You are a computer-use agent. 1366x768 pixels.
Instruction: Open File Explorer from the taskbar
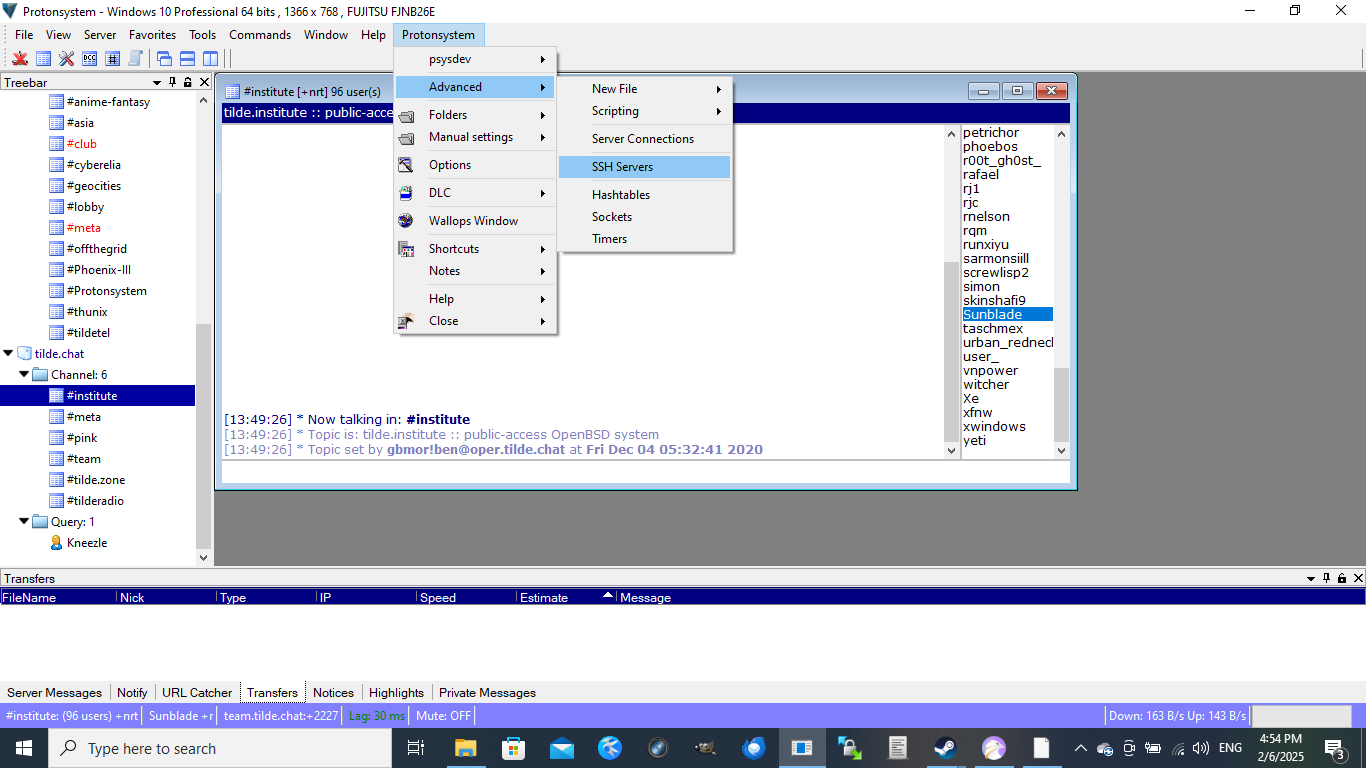click(465, 748)
